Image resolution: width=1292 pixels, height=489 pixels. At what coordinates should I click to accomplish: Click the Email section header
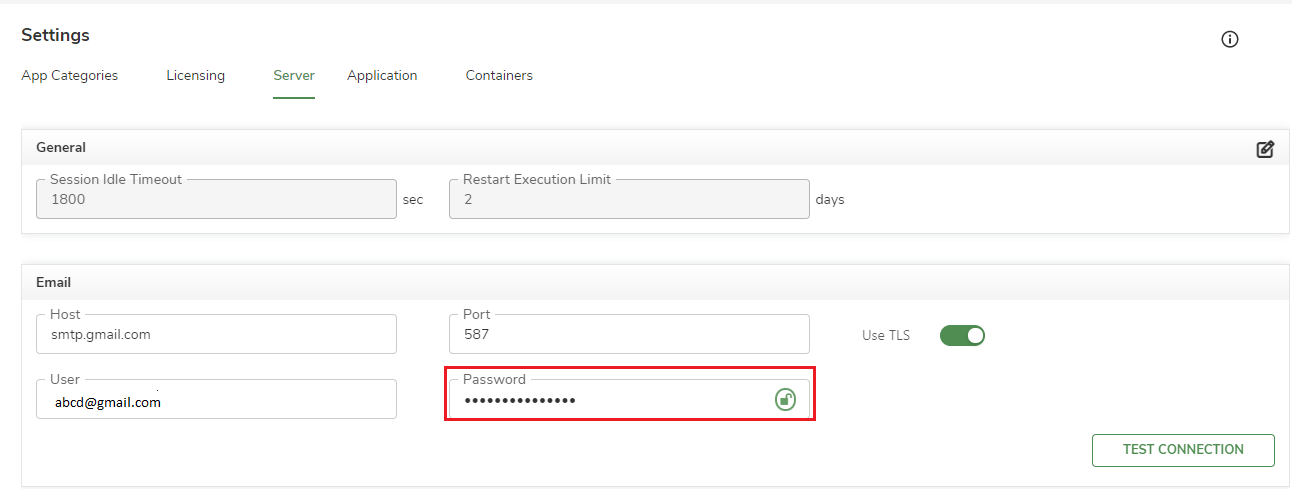tap(53, 282)
